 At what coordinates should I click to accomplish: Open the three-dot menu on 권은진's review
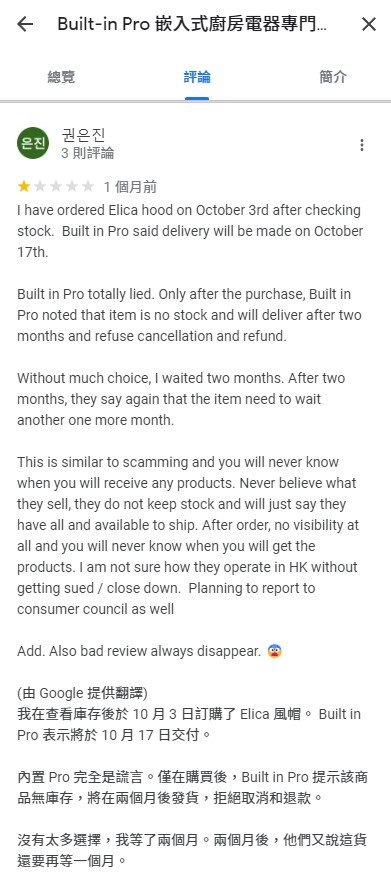pos(362,145)
